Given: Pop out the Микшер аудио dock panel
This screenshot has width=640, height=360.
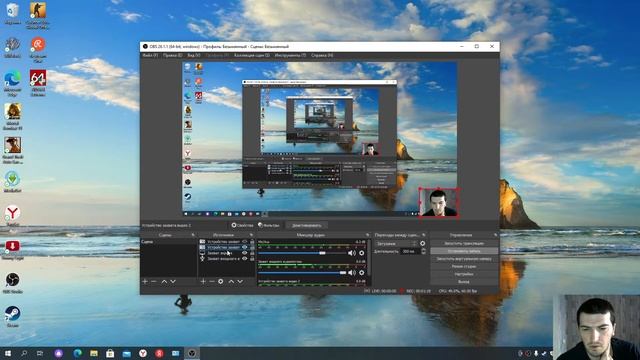Looking at the screenshot, I should (367, 235).
